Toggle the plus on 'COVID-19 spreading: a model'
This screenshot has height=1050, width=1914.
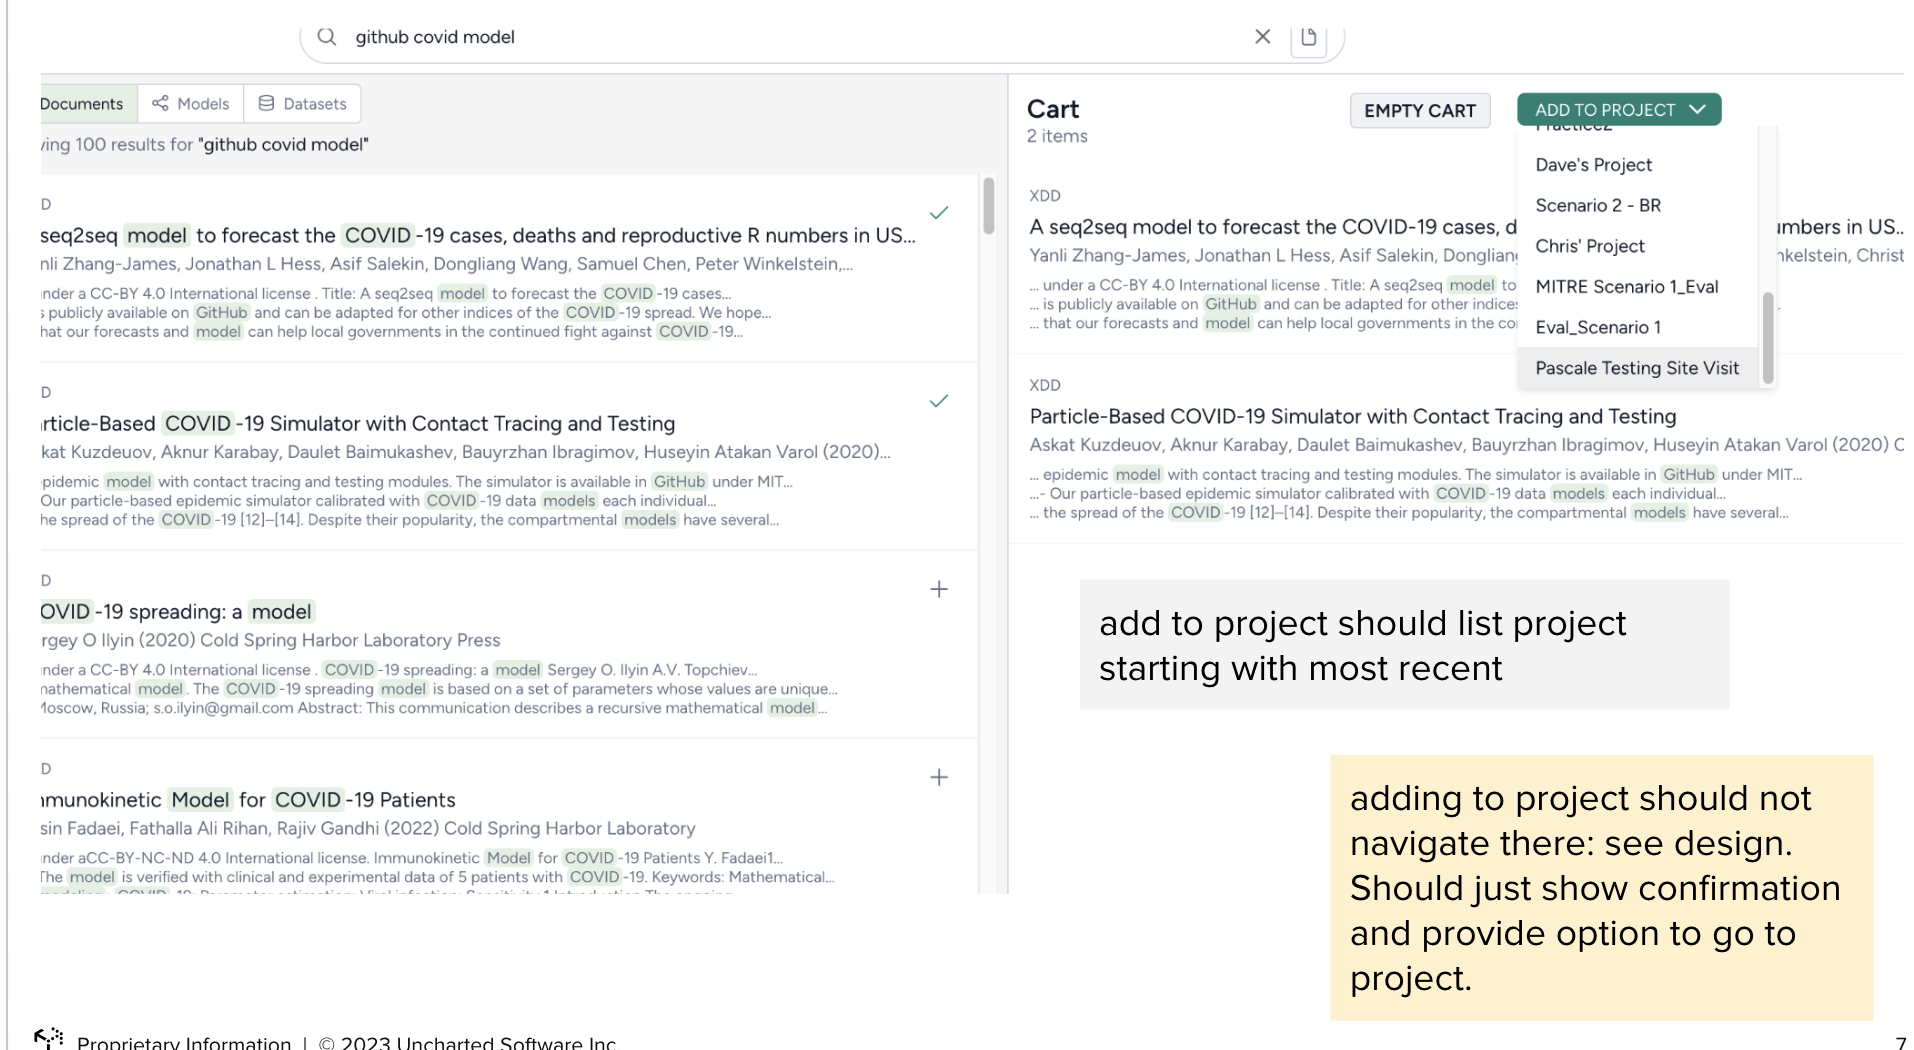click(938, 589)
